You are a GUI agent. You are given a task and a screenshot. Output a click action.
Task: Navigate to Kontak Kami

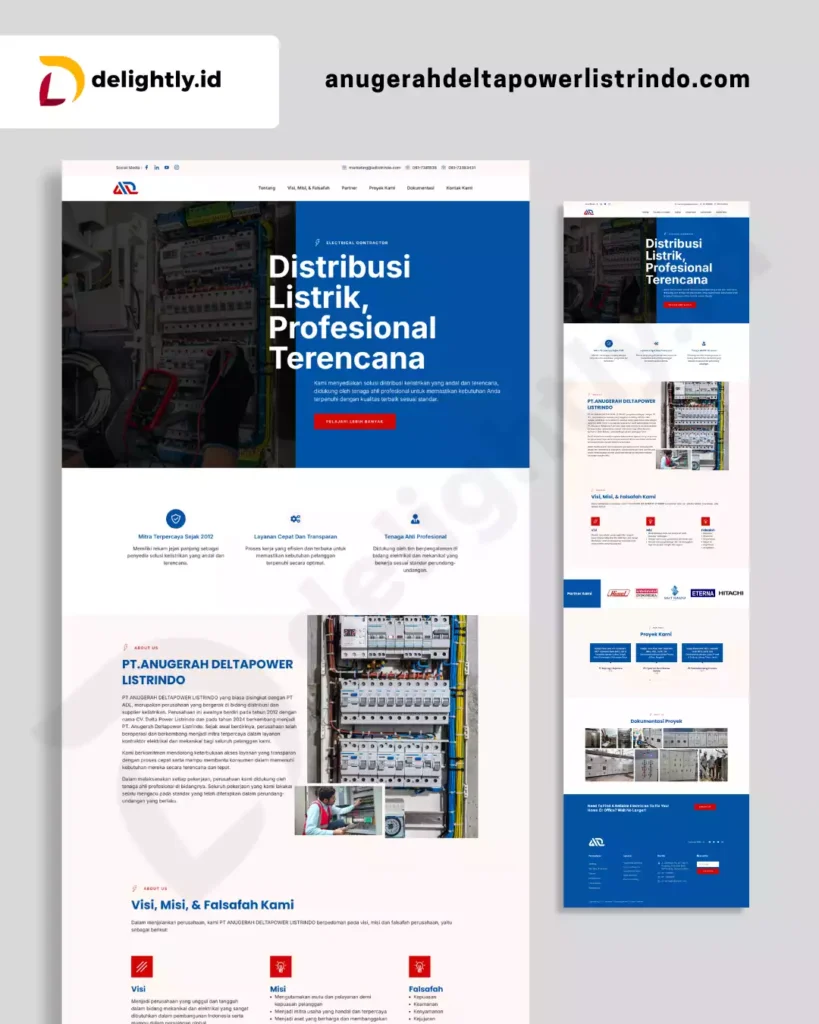pyautogui.click(x=460, y=188)
